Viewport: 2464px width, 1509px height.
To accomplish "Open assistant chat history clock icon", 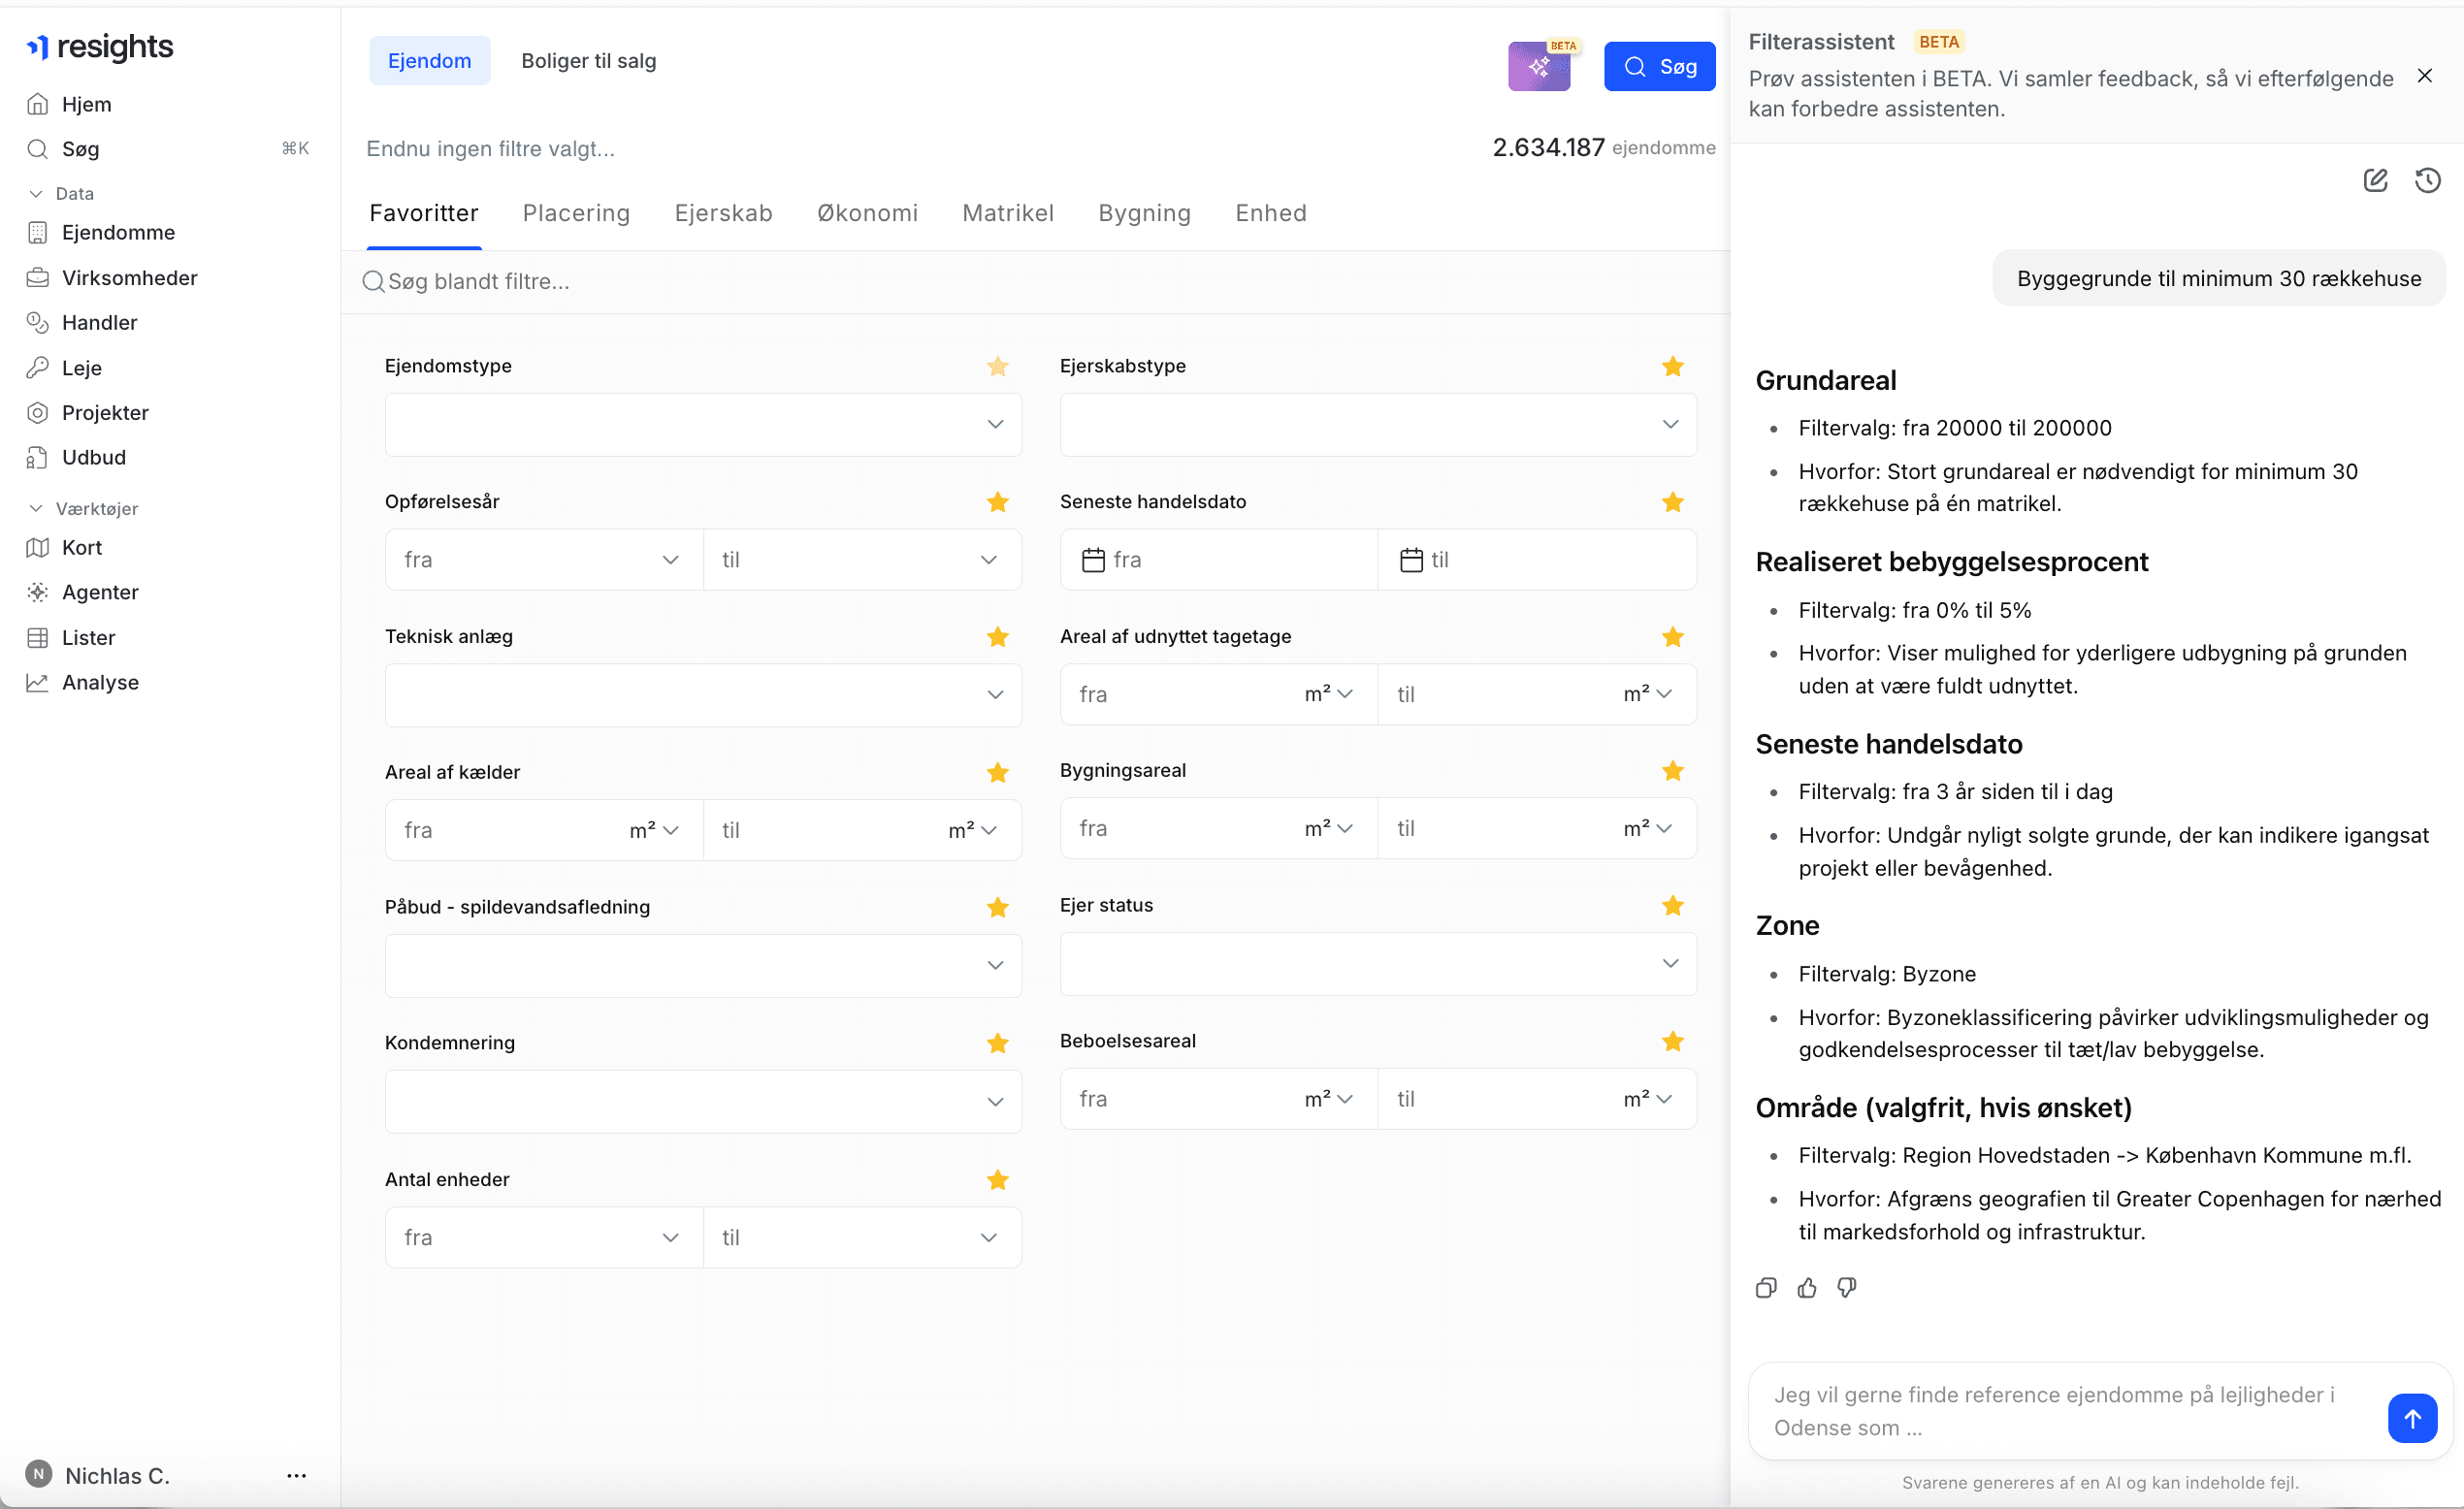I will point(2428,180).
